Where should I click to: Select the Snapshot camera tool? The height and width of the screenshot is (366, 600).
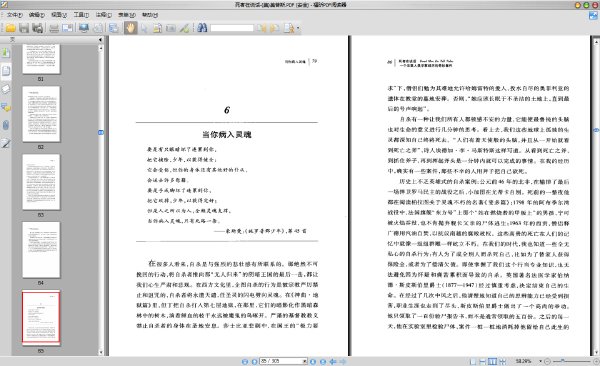point(171,28)
